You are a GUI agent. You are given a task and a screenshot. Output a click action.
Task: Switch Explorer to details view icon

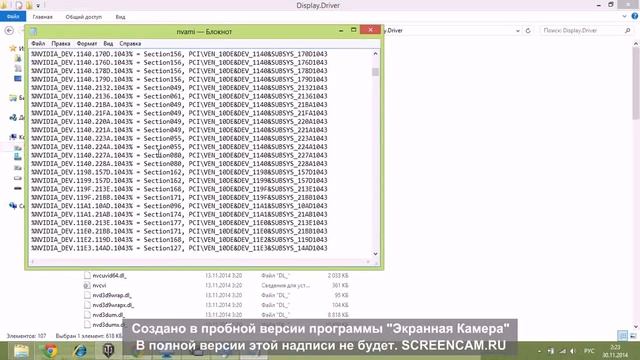(622, 336)
